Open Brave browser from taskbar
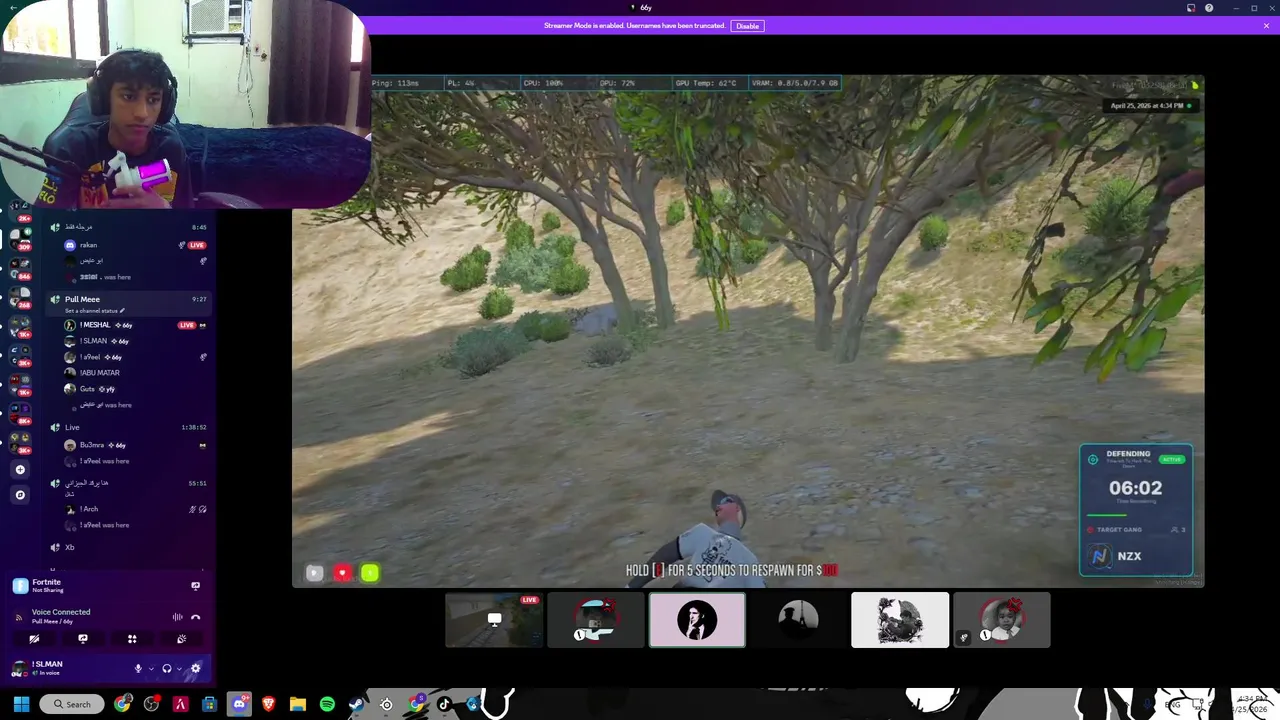This screenshot has width=1280, height=720. (x=268, y=704)
